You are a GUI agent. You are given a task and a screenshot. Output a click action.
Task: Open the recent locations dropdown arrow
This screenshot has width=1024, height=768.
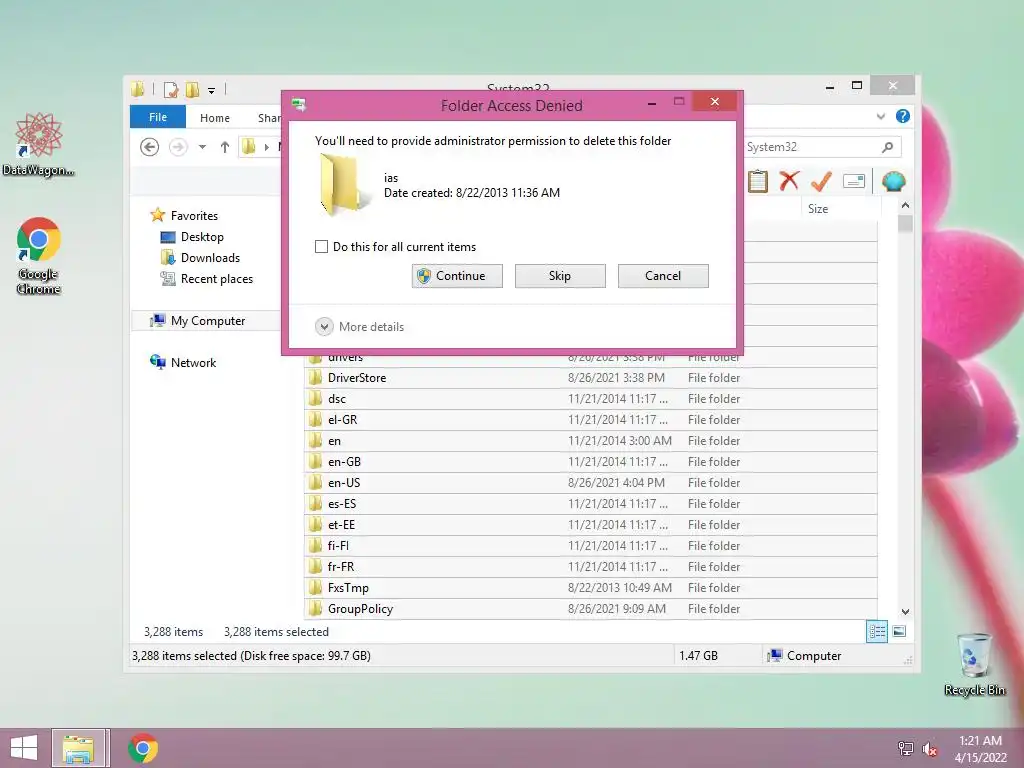[x=202, y=147]
